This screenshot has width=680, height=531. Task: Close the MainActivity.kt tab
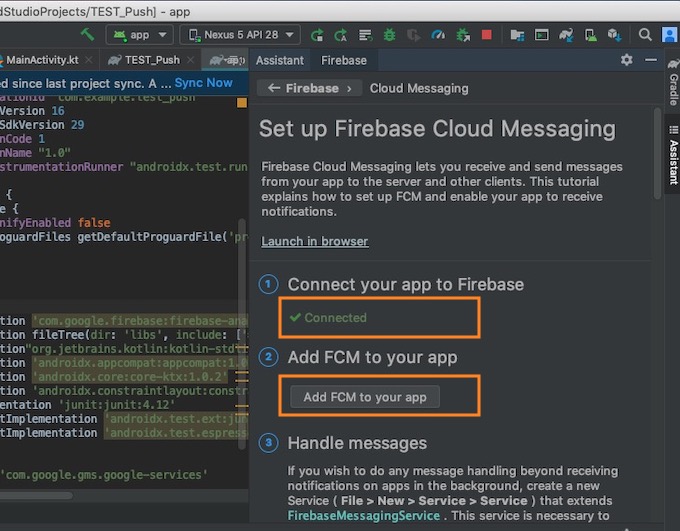click(88, 60)
